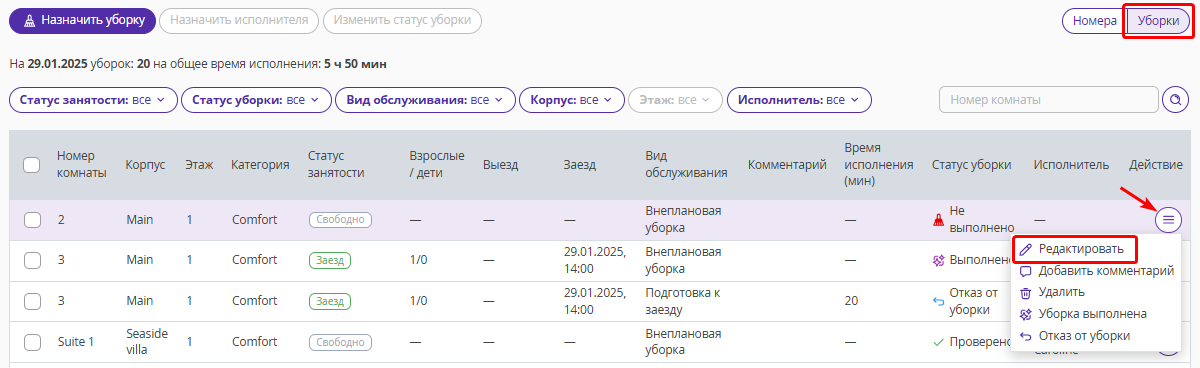1200x368 pixels.
Task: Click the trash icon beside Удалить
Action: (x=1025, y=292)
